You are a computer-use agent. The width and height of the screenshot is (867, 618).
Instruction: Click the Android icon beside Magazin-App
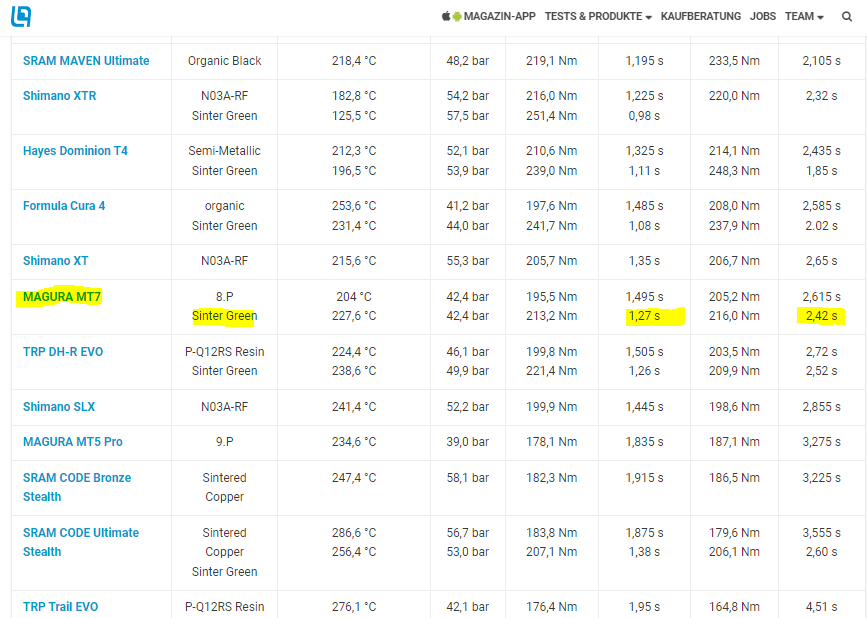coord(457,17)
